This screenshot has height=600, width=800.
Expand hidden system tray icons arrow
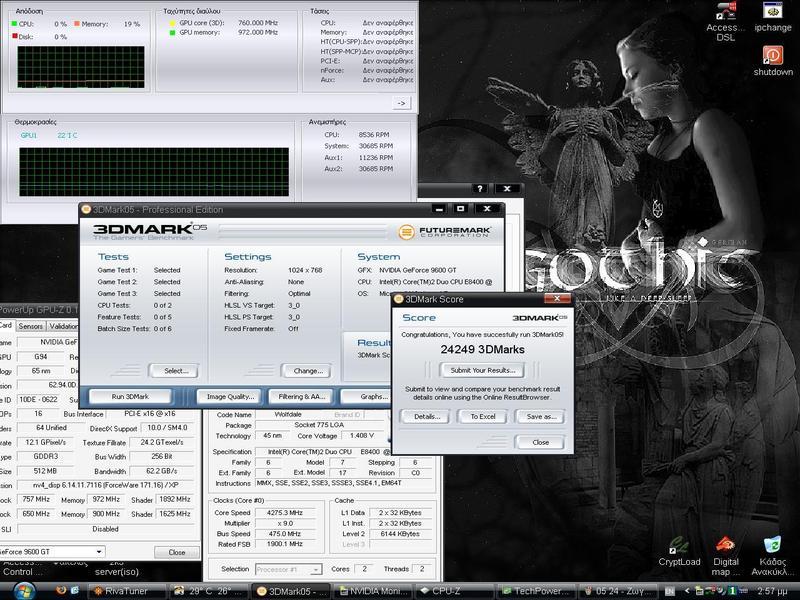point(687,591)
